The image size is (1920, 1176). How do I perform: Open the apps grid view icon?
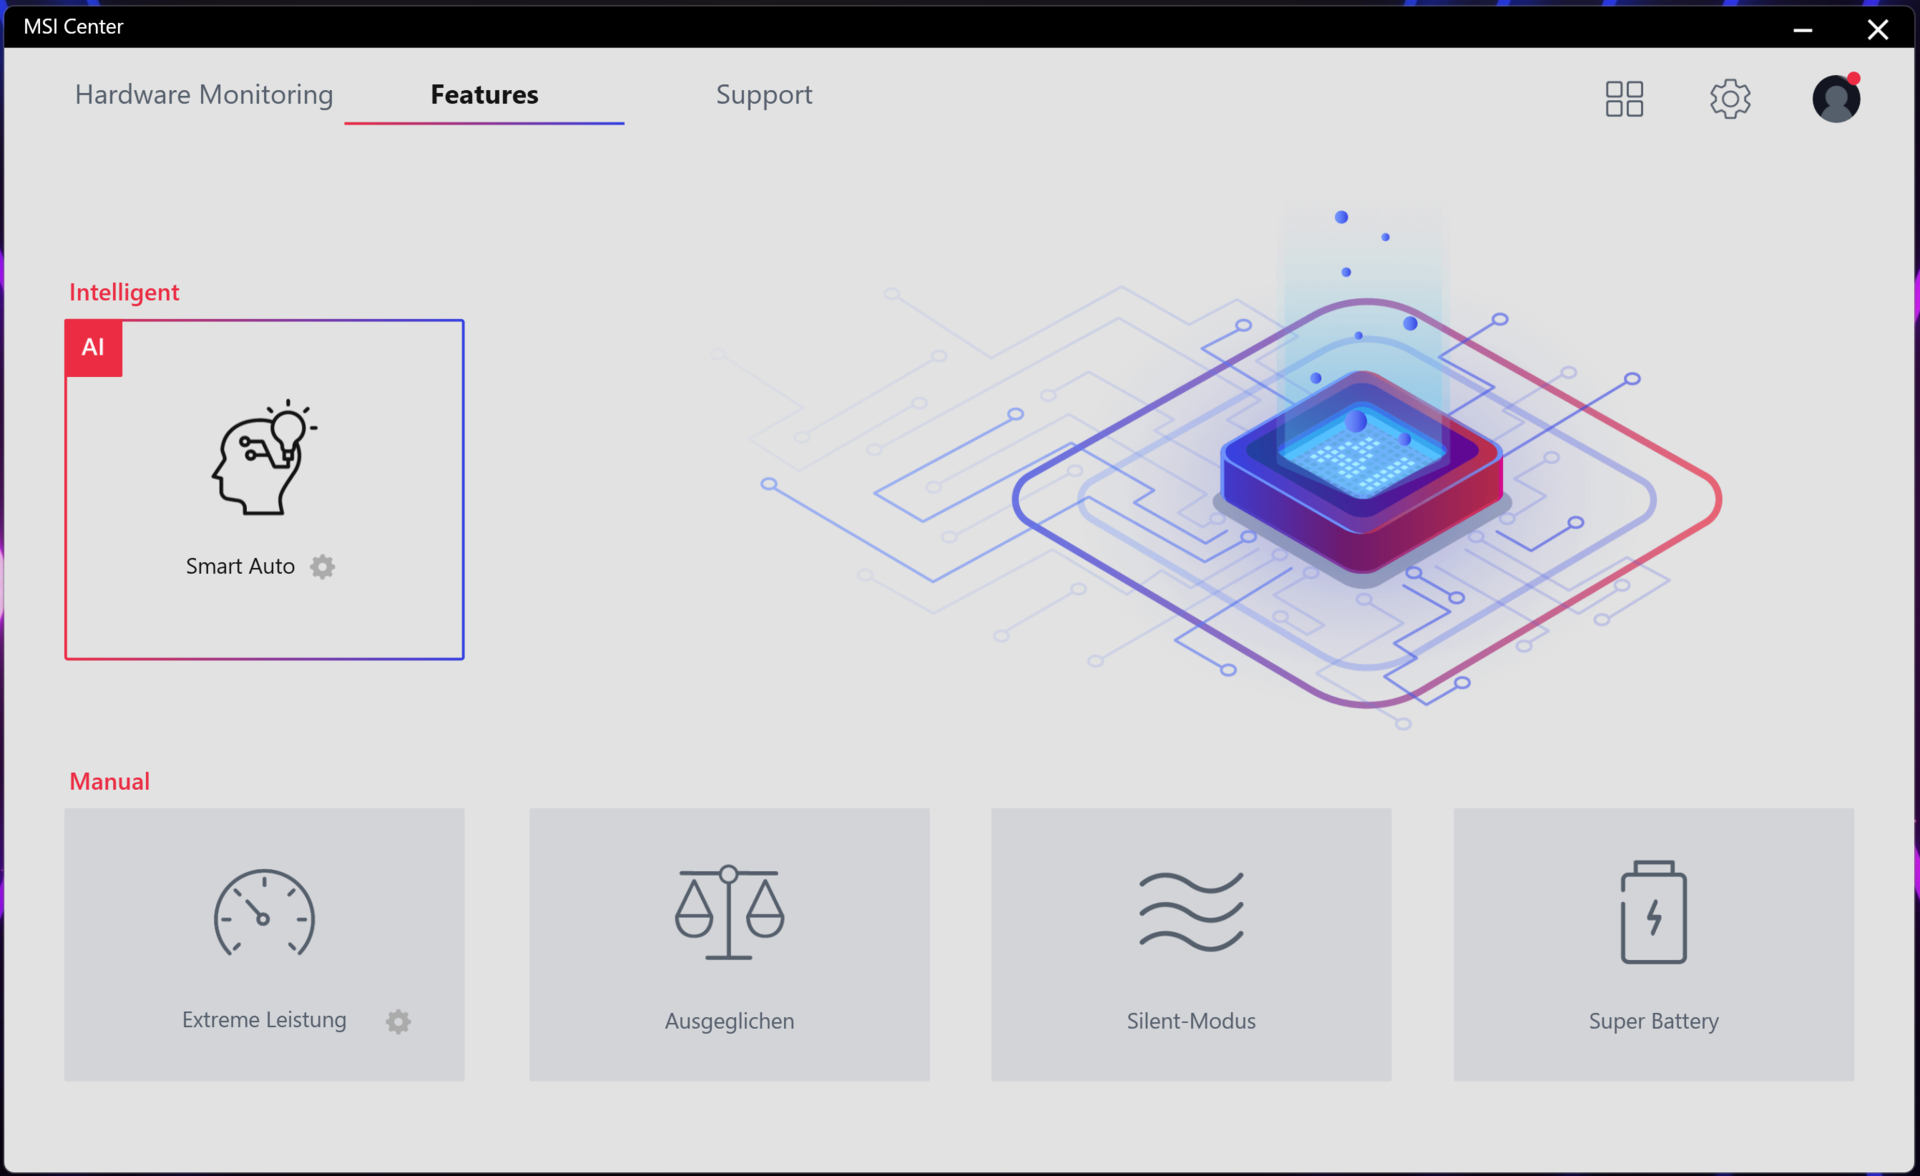[1624, 99]
